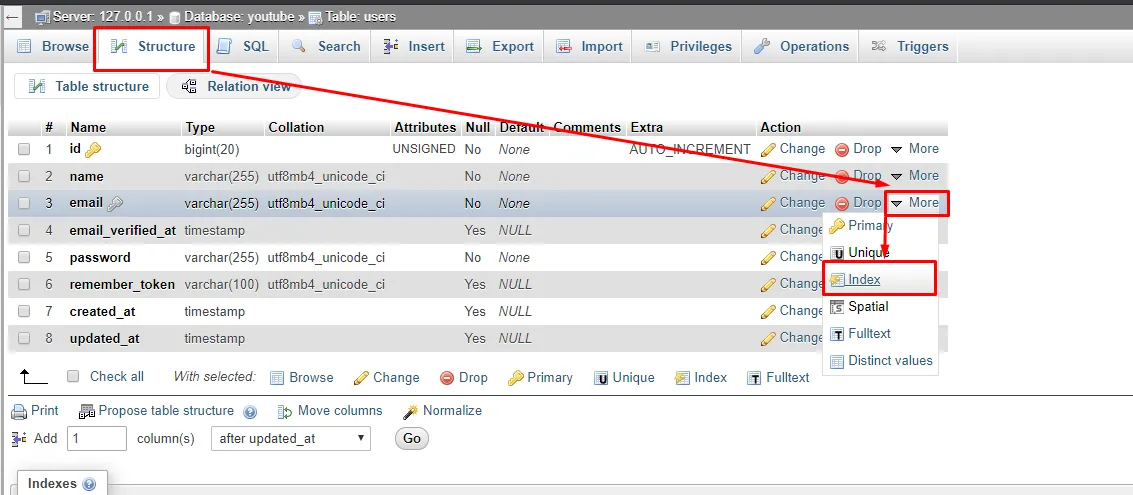The width and height of the screenshot is (1133, 495).
Task: Click Change for the email column
Action: pyautogui.click(x=793, y=202)
